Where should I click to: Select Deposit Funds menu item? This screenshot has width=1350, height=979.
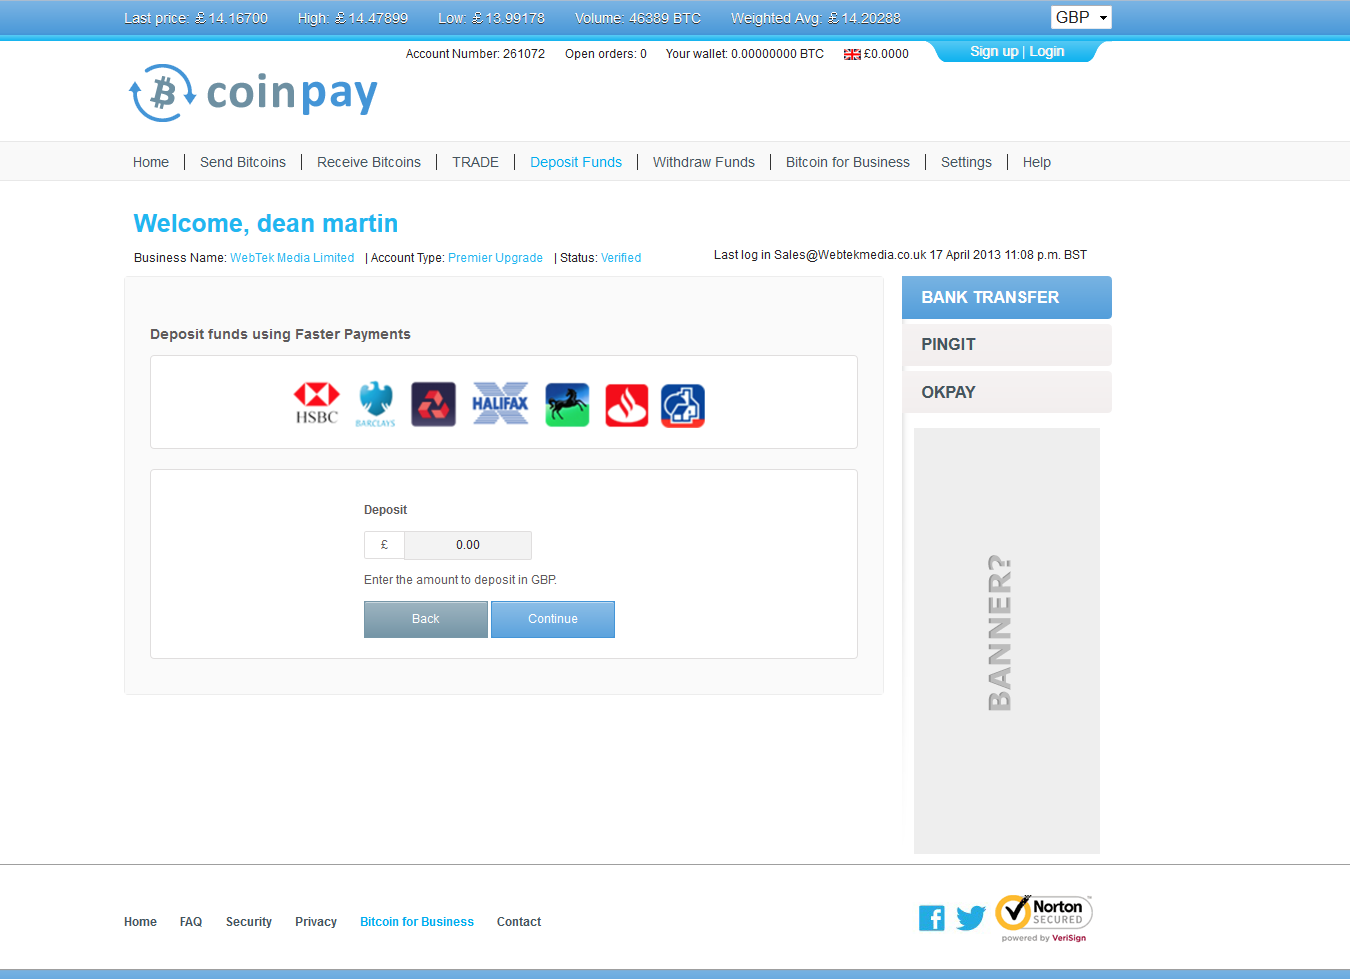tap(576, 162)
